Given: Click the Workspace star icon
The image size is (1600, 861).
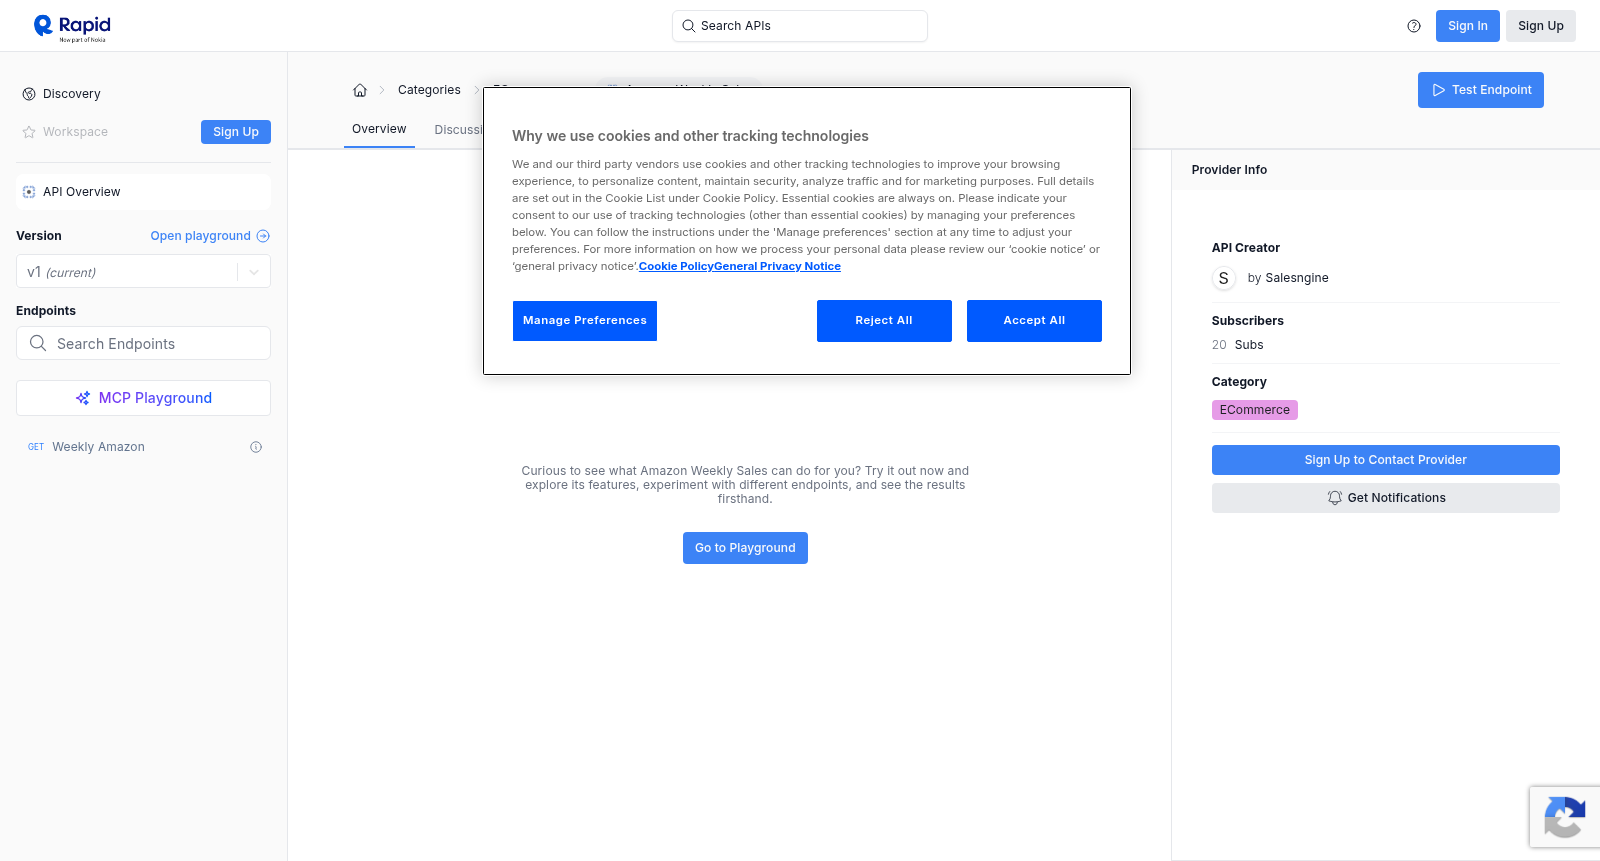Looking at the screenshot, I should [x=29, y=132].
